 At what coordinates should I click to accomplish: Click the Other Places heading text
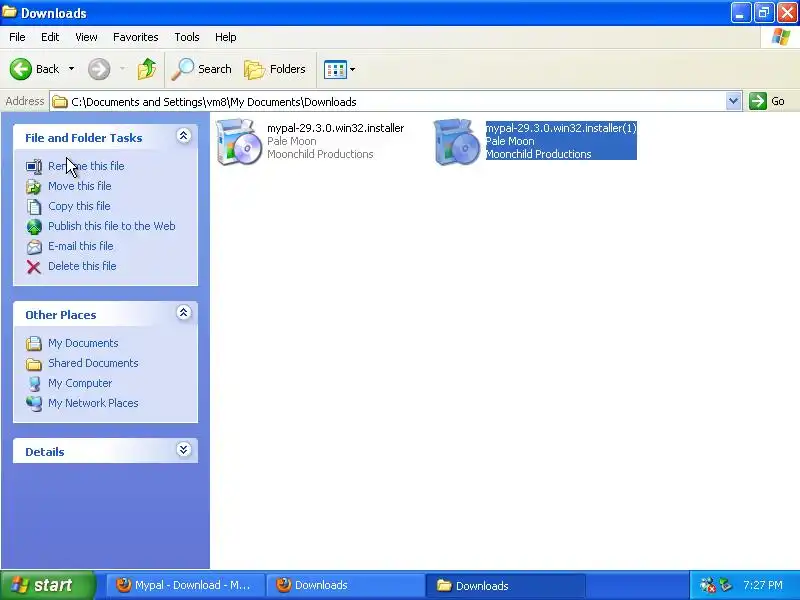coord(61,315)
